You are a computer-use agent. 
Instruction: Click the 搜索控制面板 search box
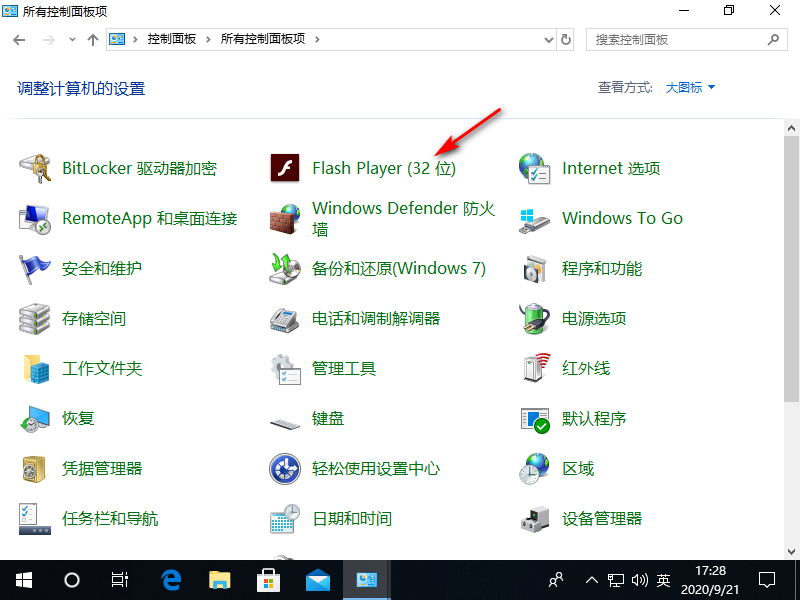coord(678,40)
